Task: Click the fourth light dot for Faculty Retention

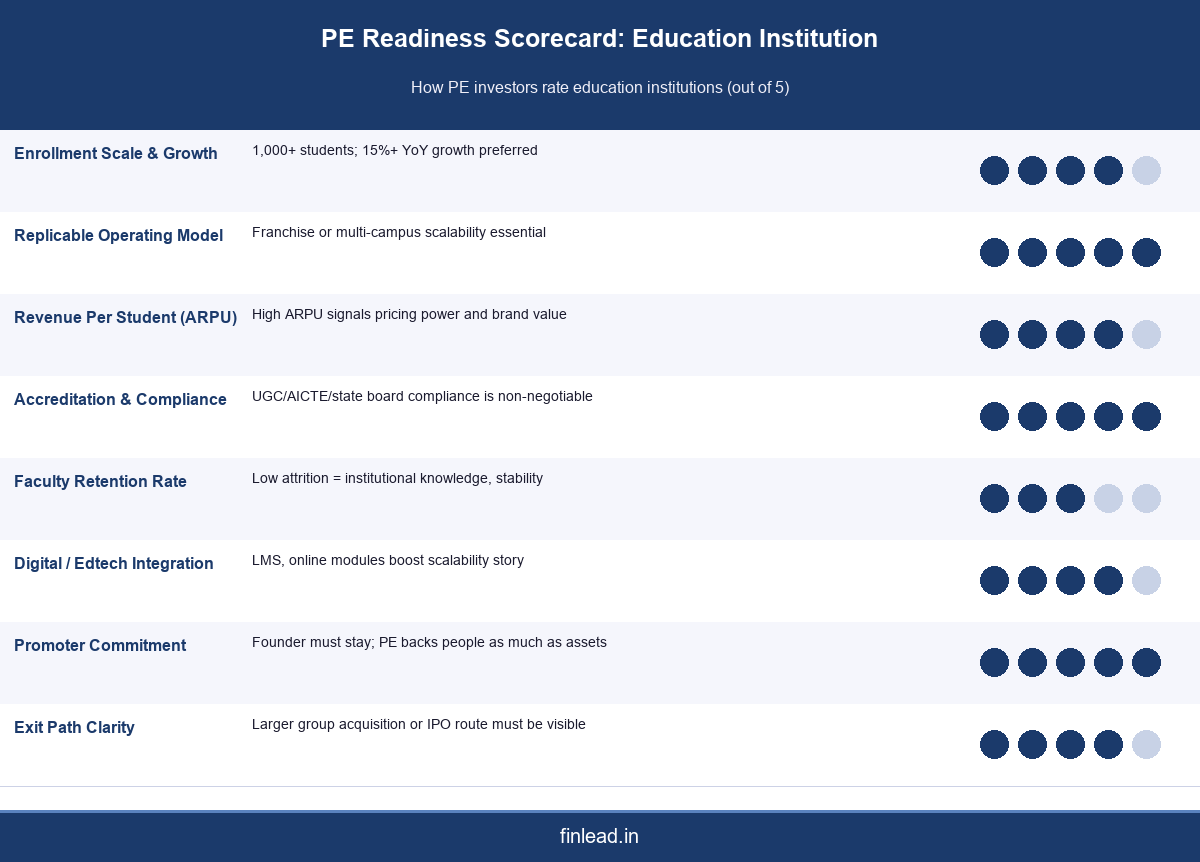Action: (1108, 498)
